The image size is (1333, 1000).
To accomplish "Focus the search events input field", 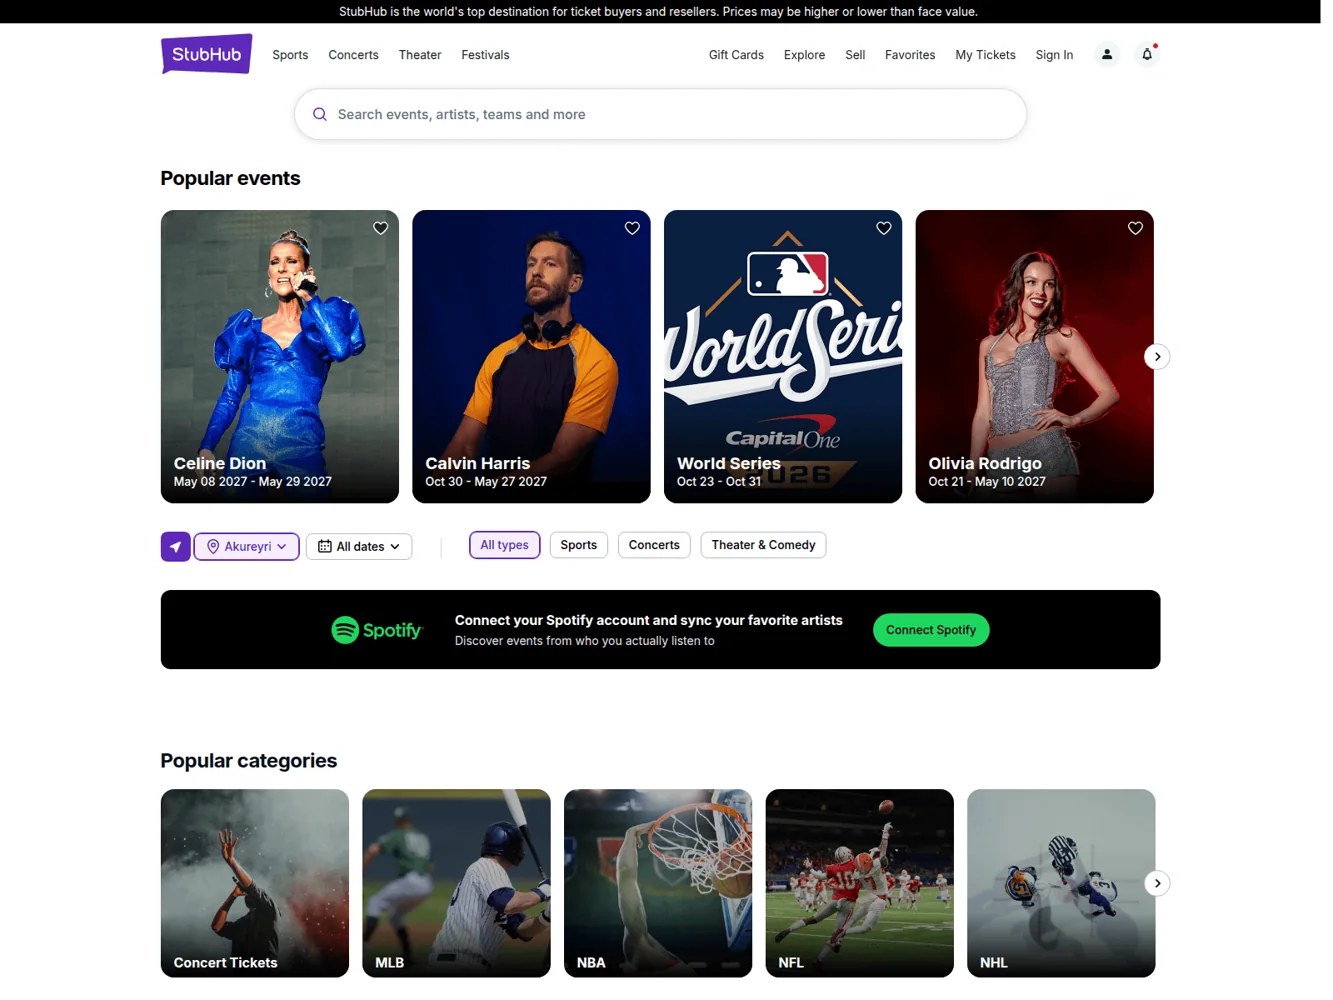I will 660,115.
